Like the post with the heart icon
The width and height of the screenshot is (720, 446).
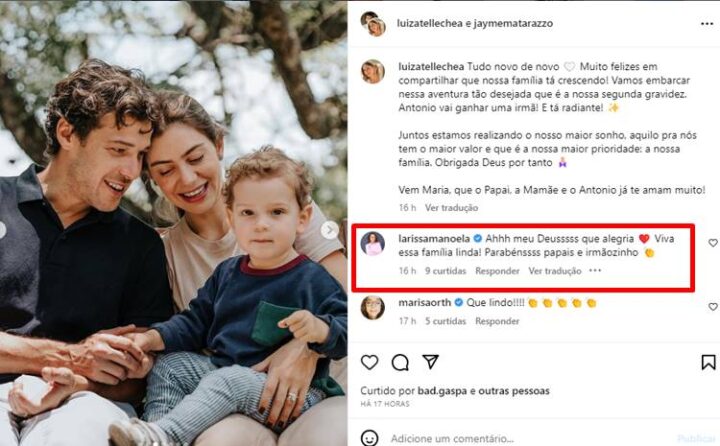(370, 362)
